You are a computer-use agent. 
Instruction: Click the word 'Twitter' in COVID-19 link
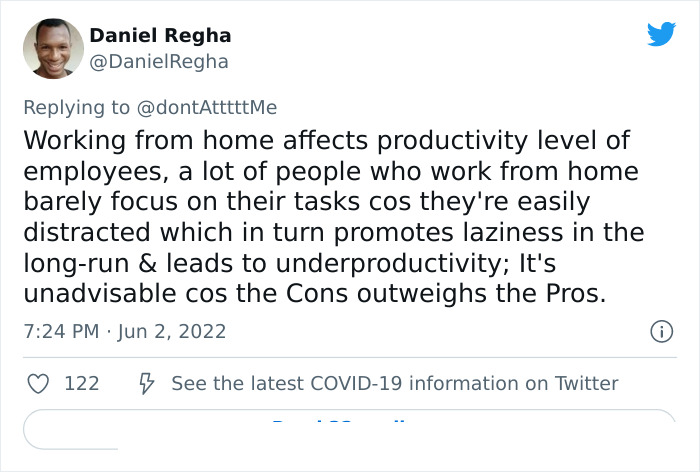coord(585,383)
